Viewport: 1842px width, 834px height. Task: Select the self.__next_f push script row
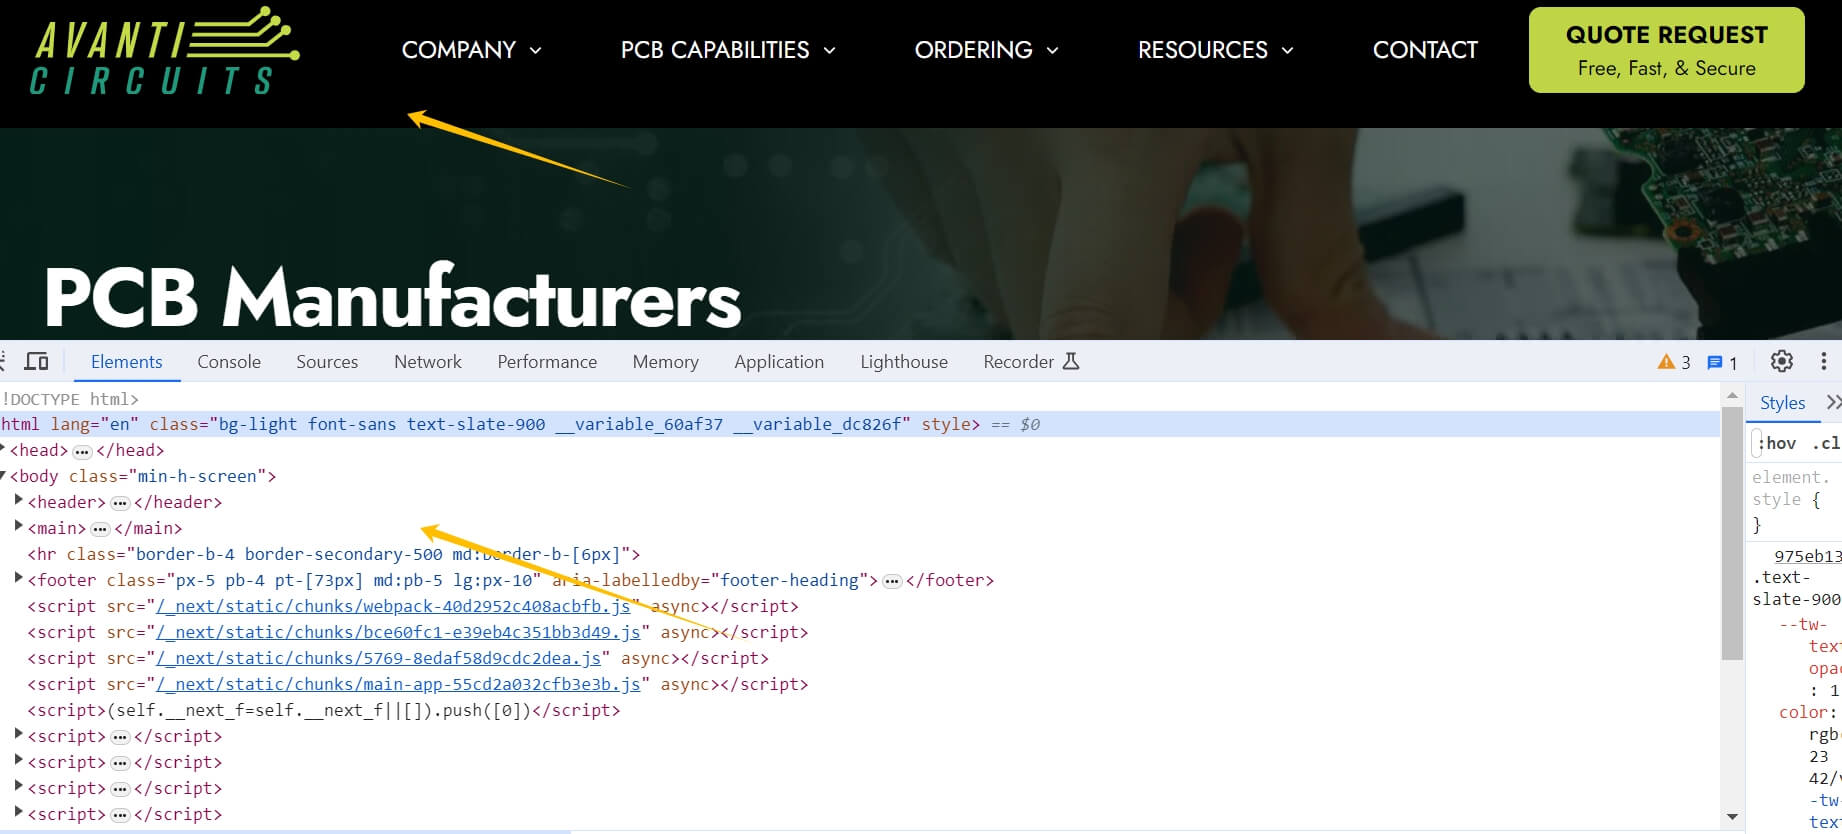(324, 711)
